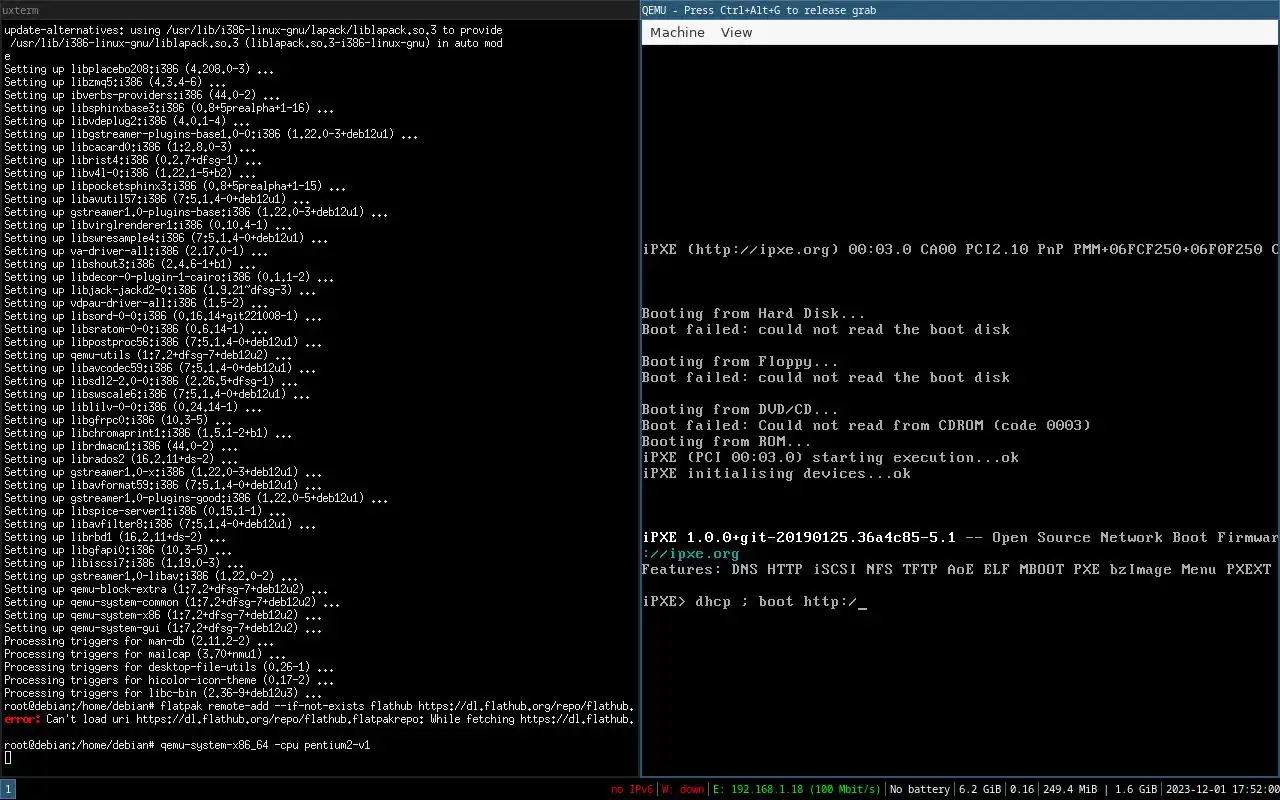Click 'Processing triggers for mailcap' line
The width and height of the screenshot is (1280, 800).
coord(144,654)
